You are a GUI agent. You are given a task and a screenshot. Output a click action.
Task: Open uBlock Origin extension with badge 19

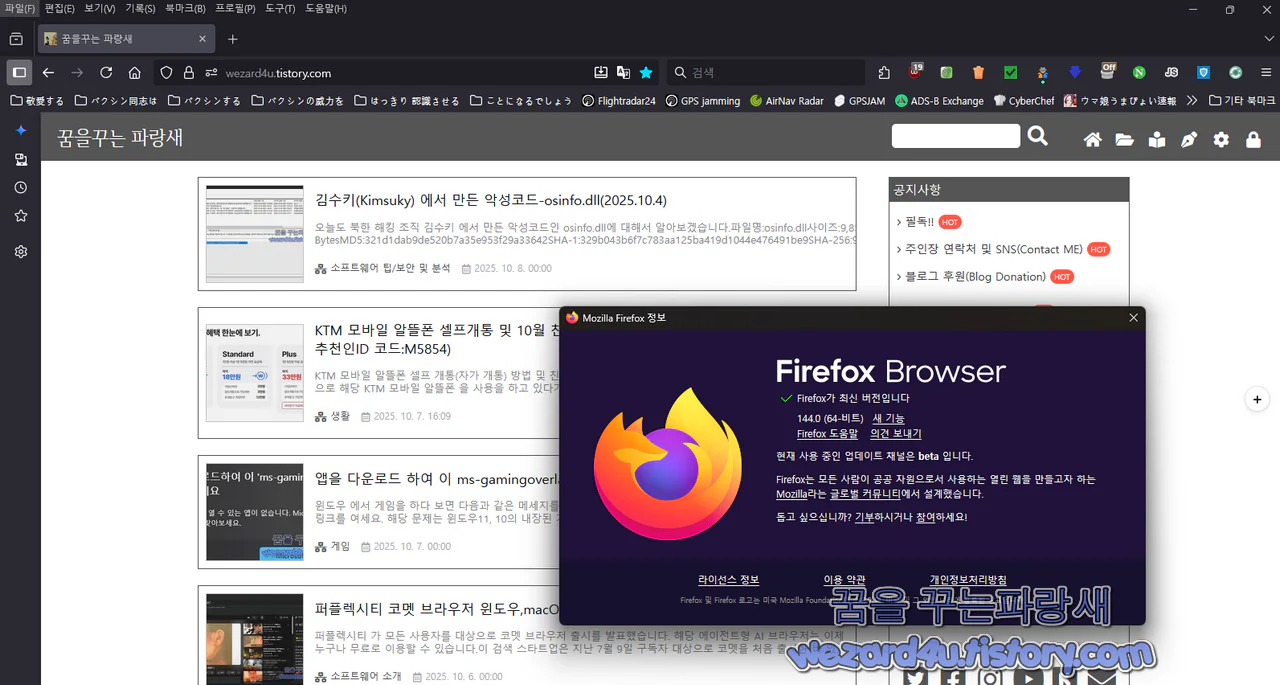915,72
